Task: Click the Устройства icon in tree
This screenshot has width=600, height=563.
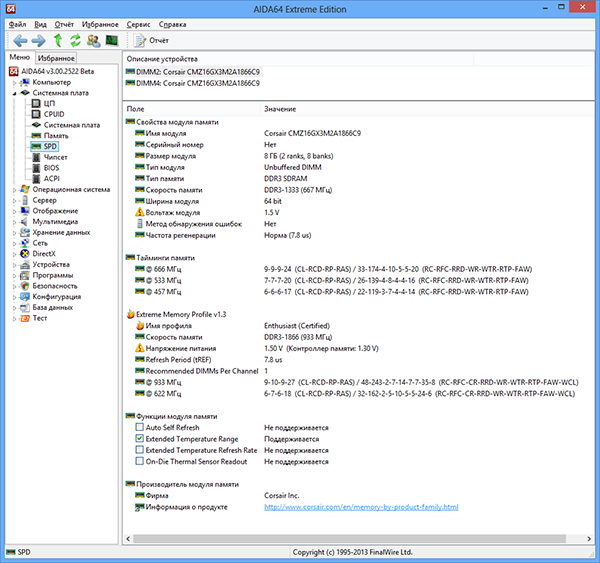Action: pyautogui.click(x=25, y=264)
